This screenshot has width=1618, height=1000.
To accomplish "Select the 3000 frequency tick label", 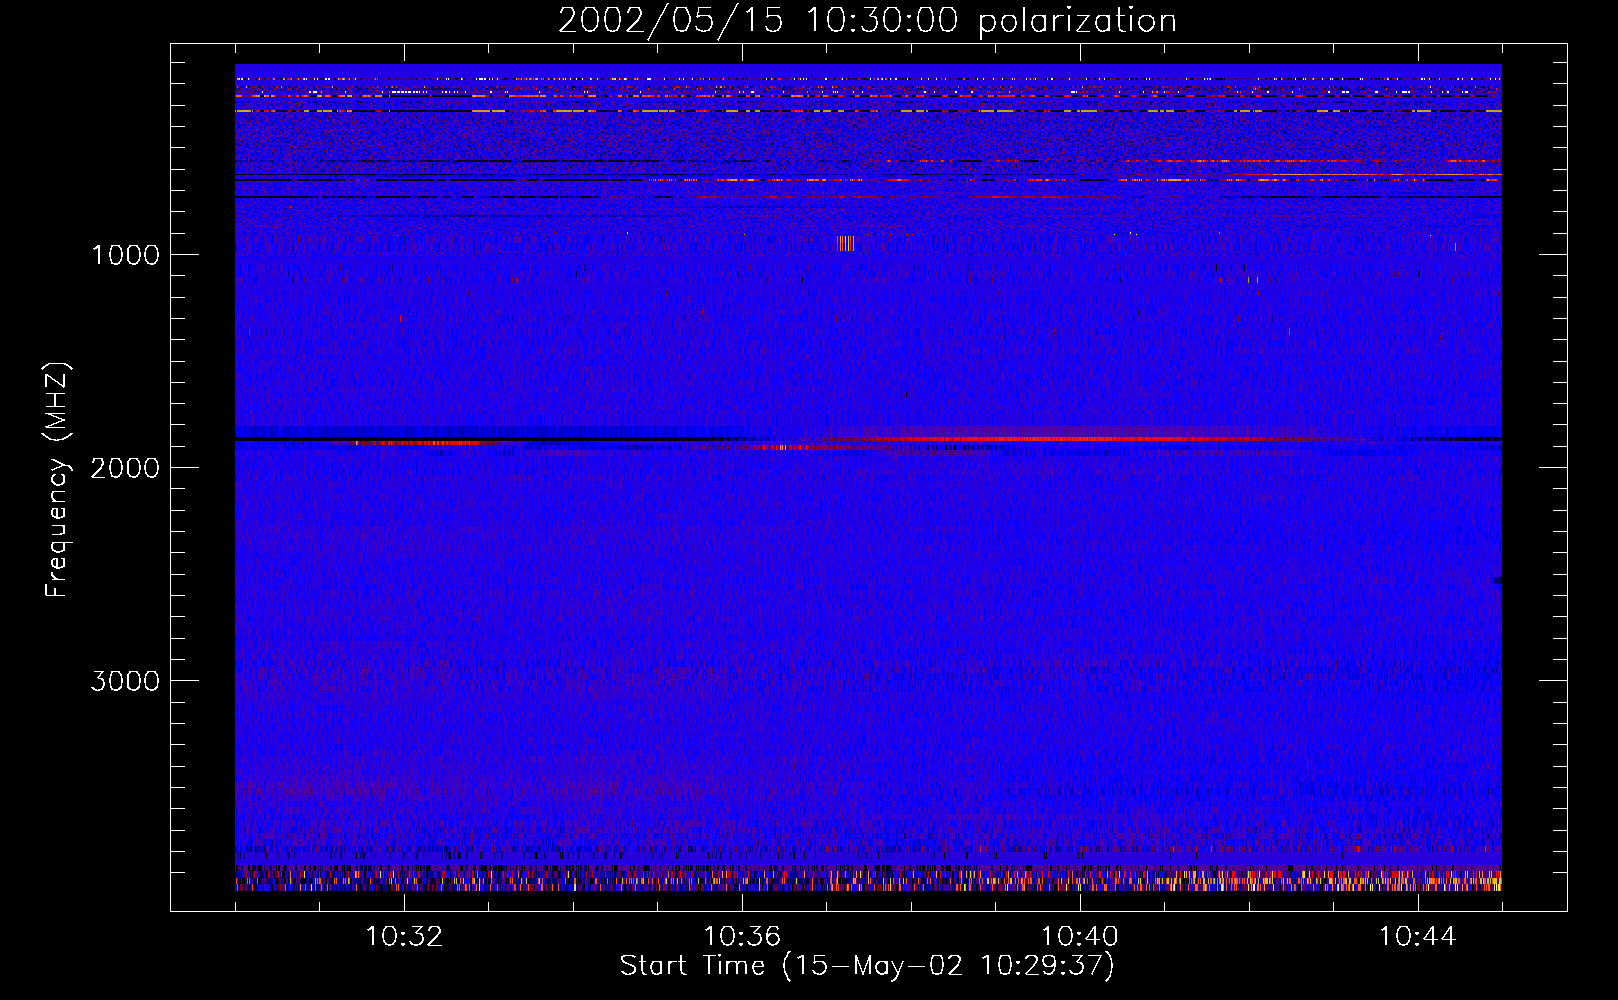I will tap(125, 681).
